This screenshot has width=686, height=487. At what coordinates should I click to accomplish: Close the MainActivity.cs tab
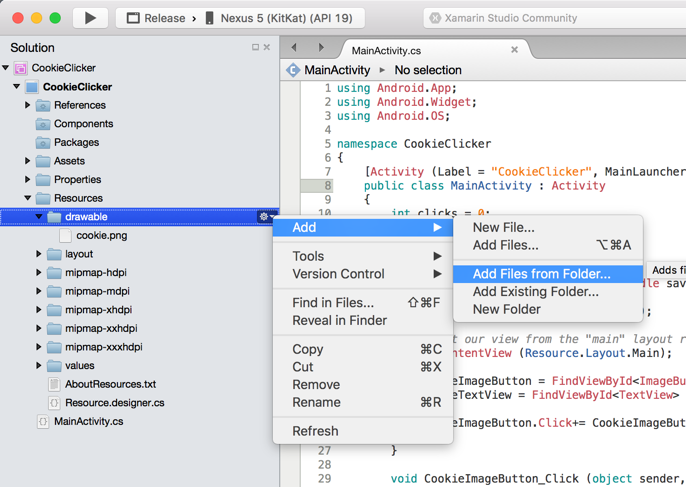tap(515, 49)
